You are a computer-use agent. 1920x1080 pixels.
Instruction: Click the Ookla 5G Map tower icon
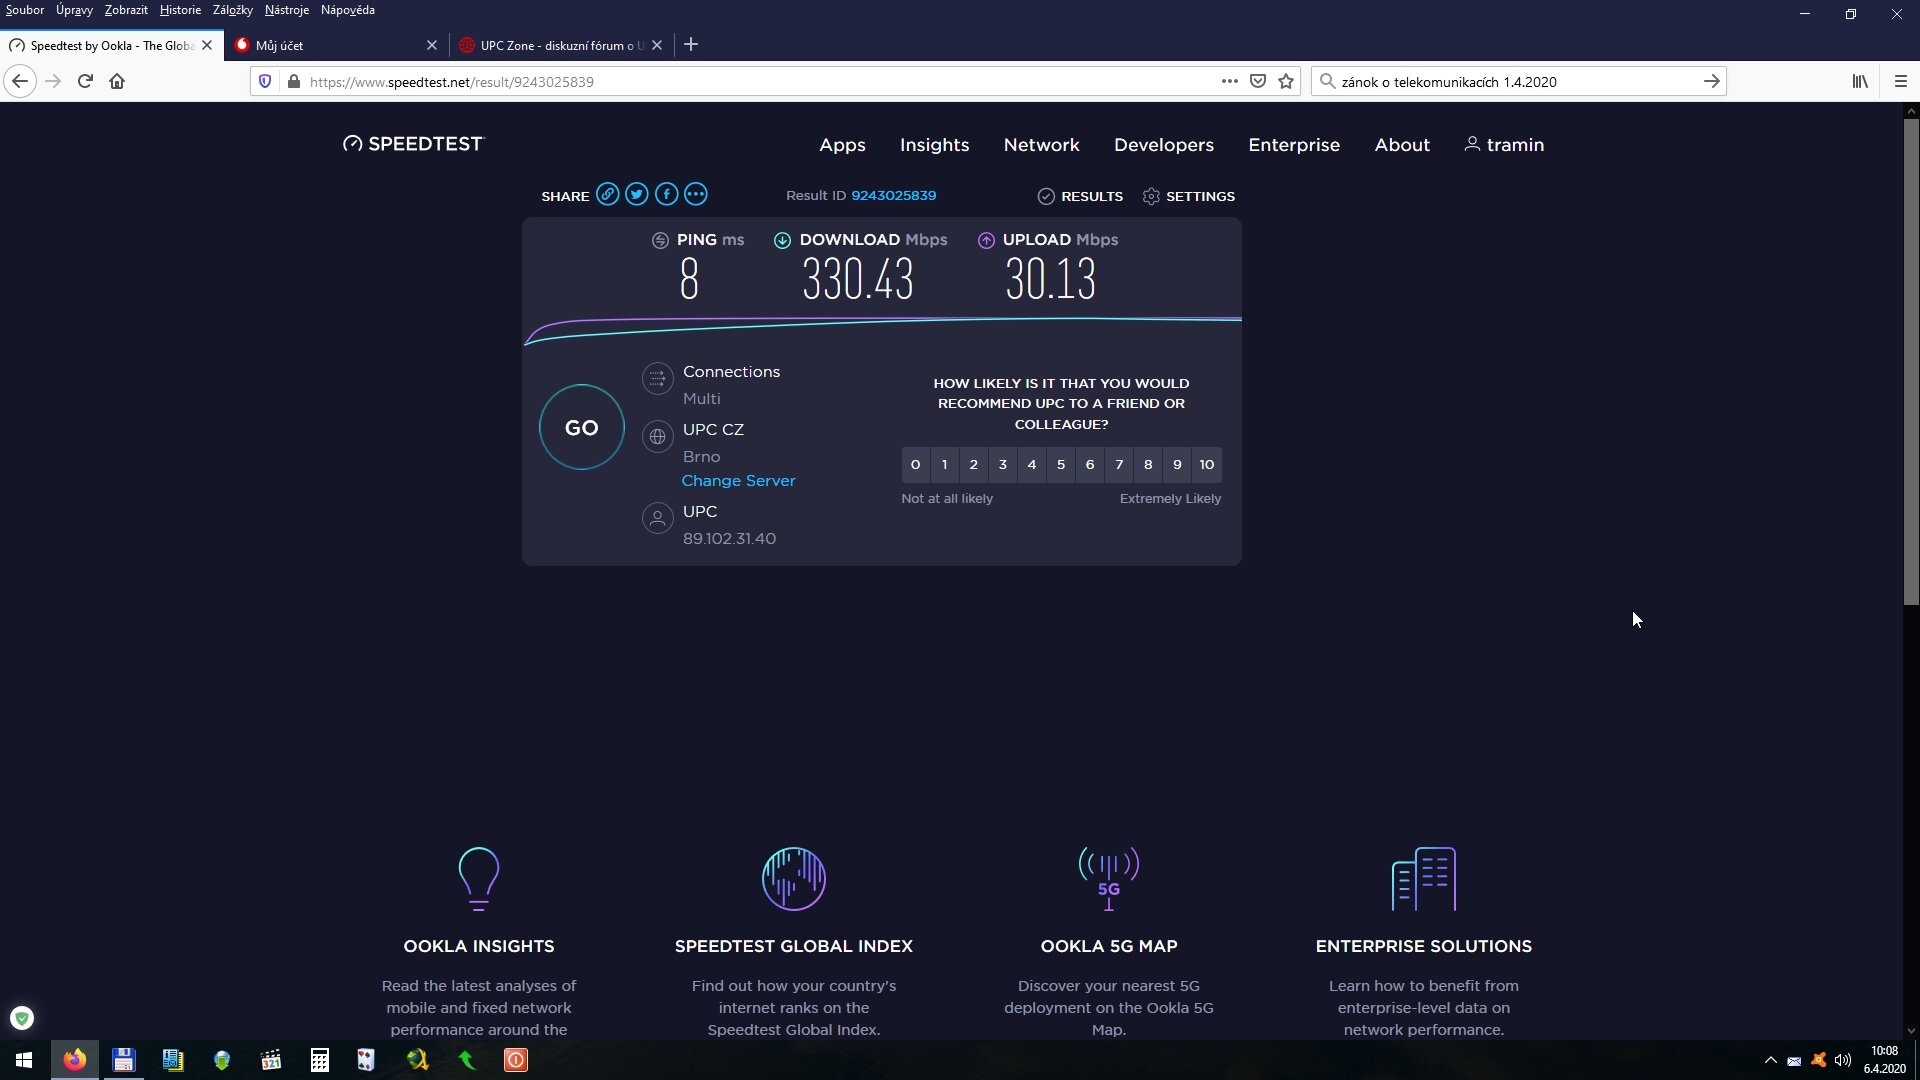tap(1108, 878)
